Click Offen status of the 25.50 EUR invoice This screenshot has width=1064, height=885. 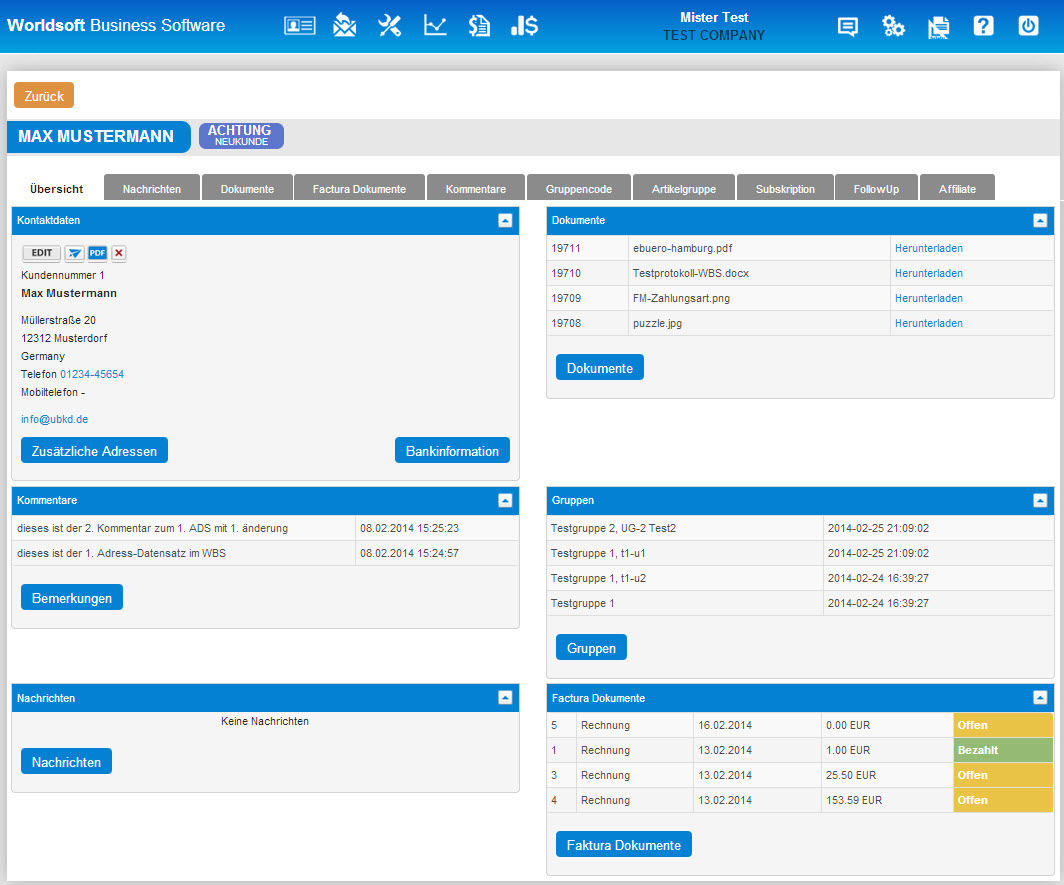pyautogui.click(x=1003, y=775)
